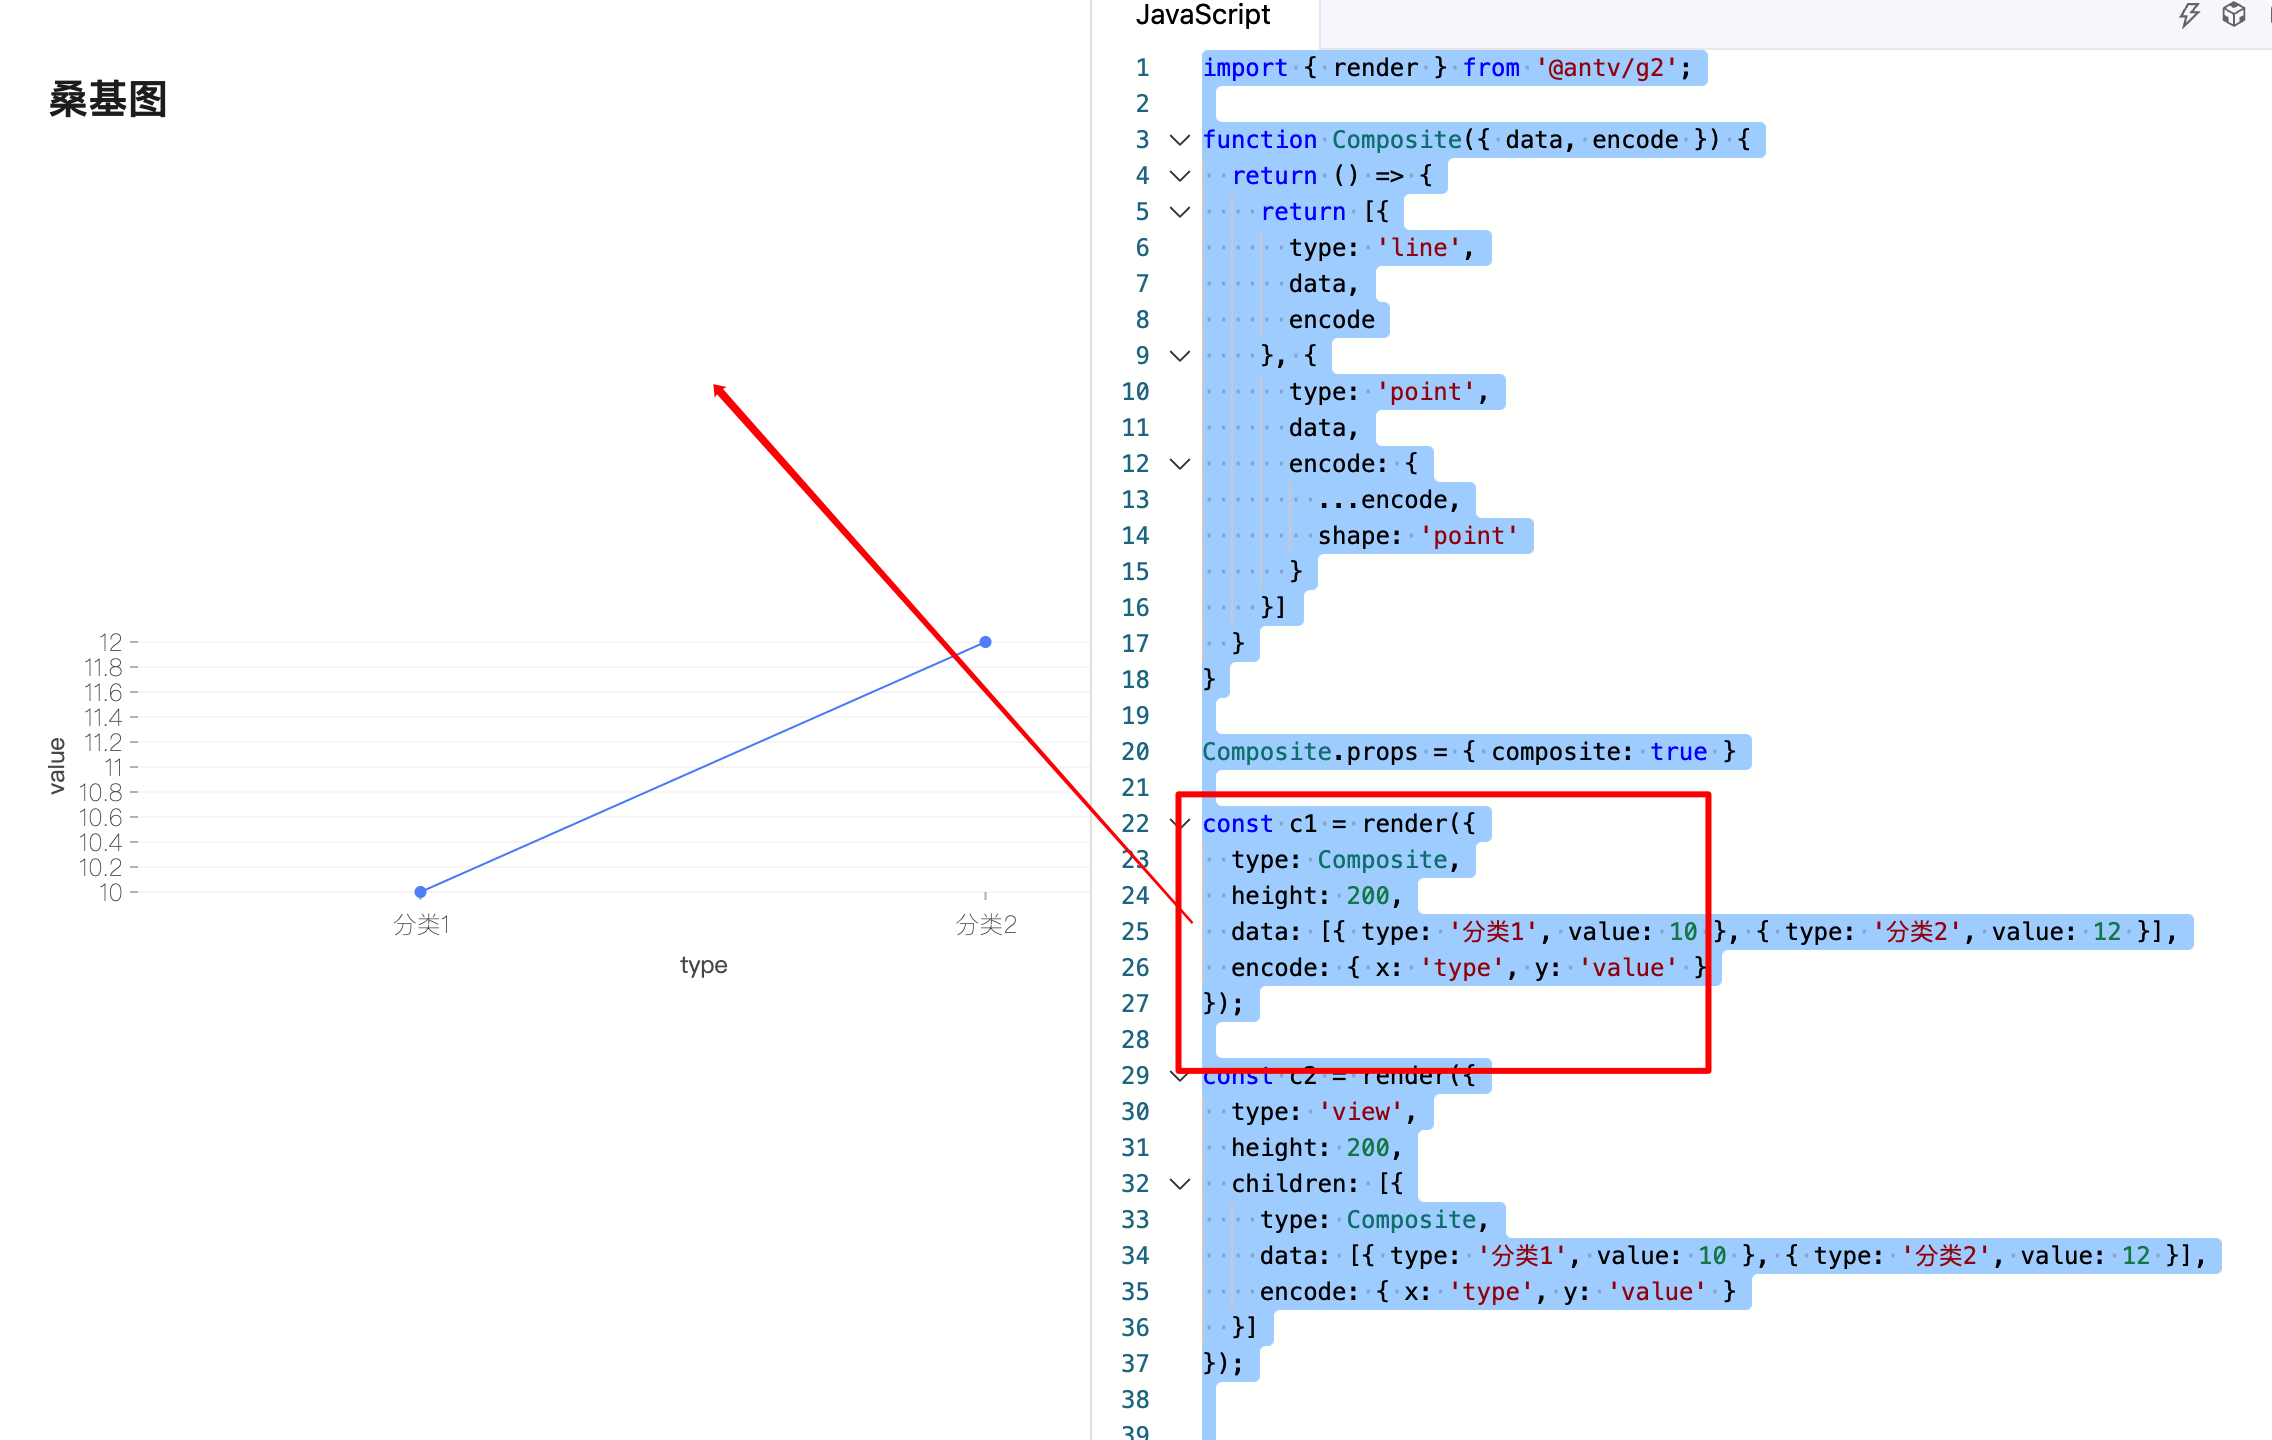Click the y-axis tick label 12
The image size is (2272, 1440).
(x=110, y=642)
